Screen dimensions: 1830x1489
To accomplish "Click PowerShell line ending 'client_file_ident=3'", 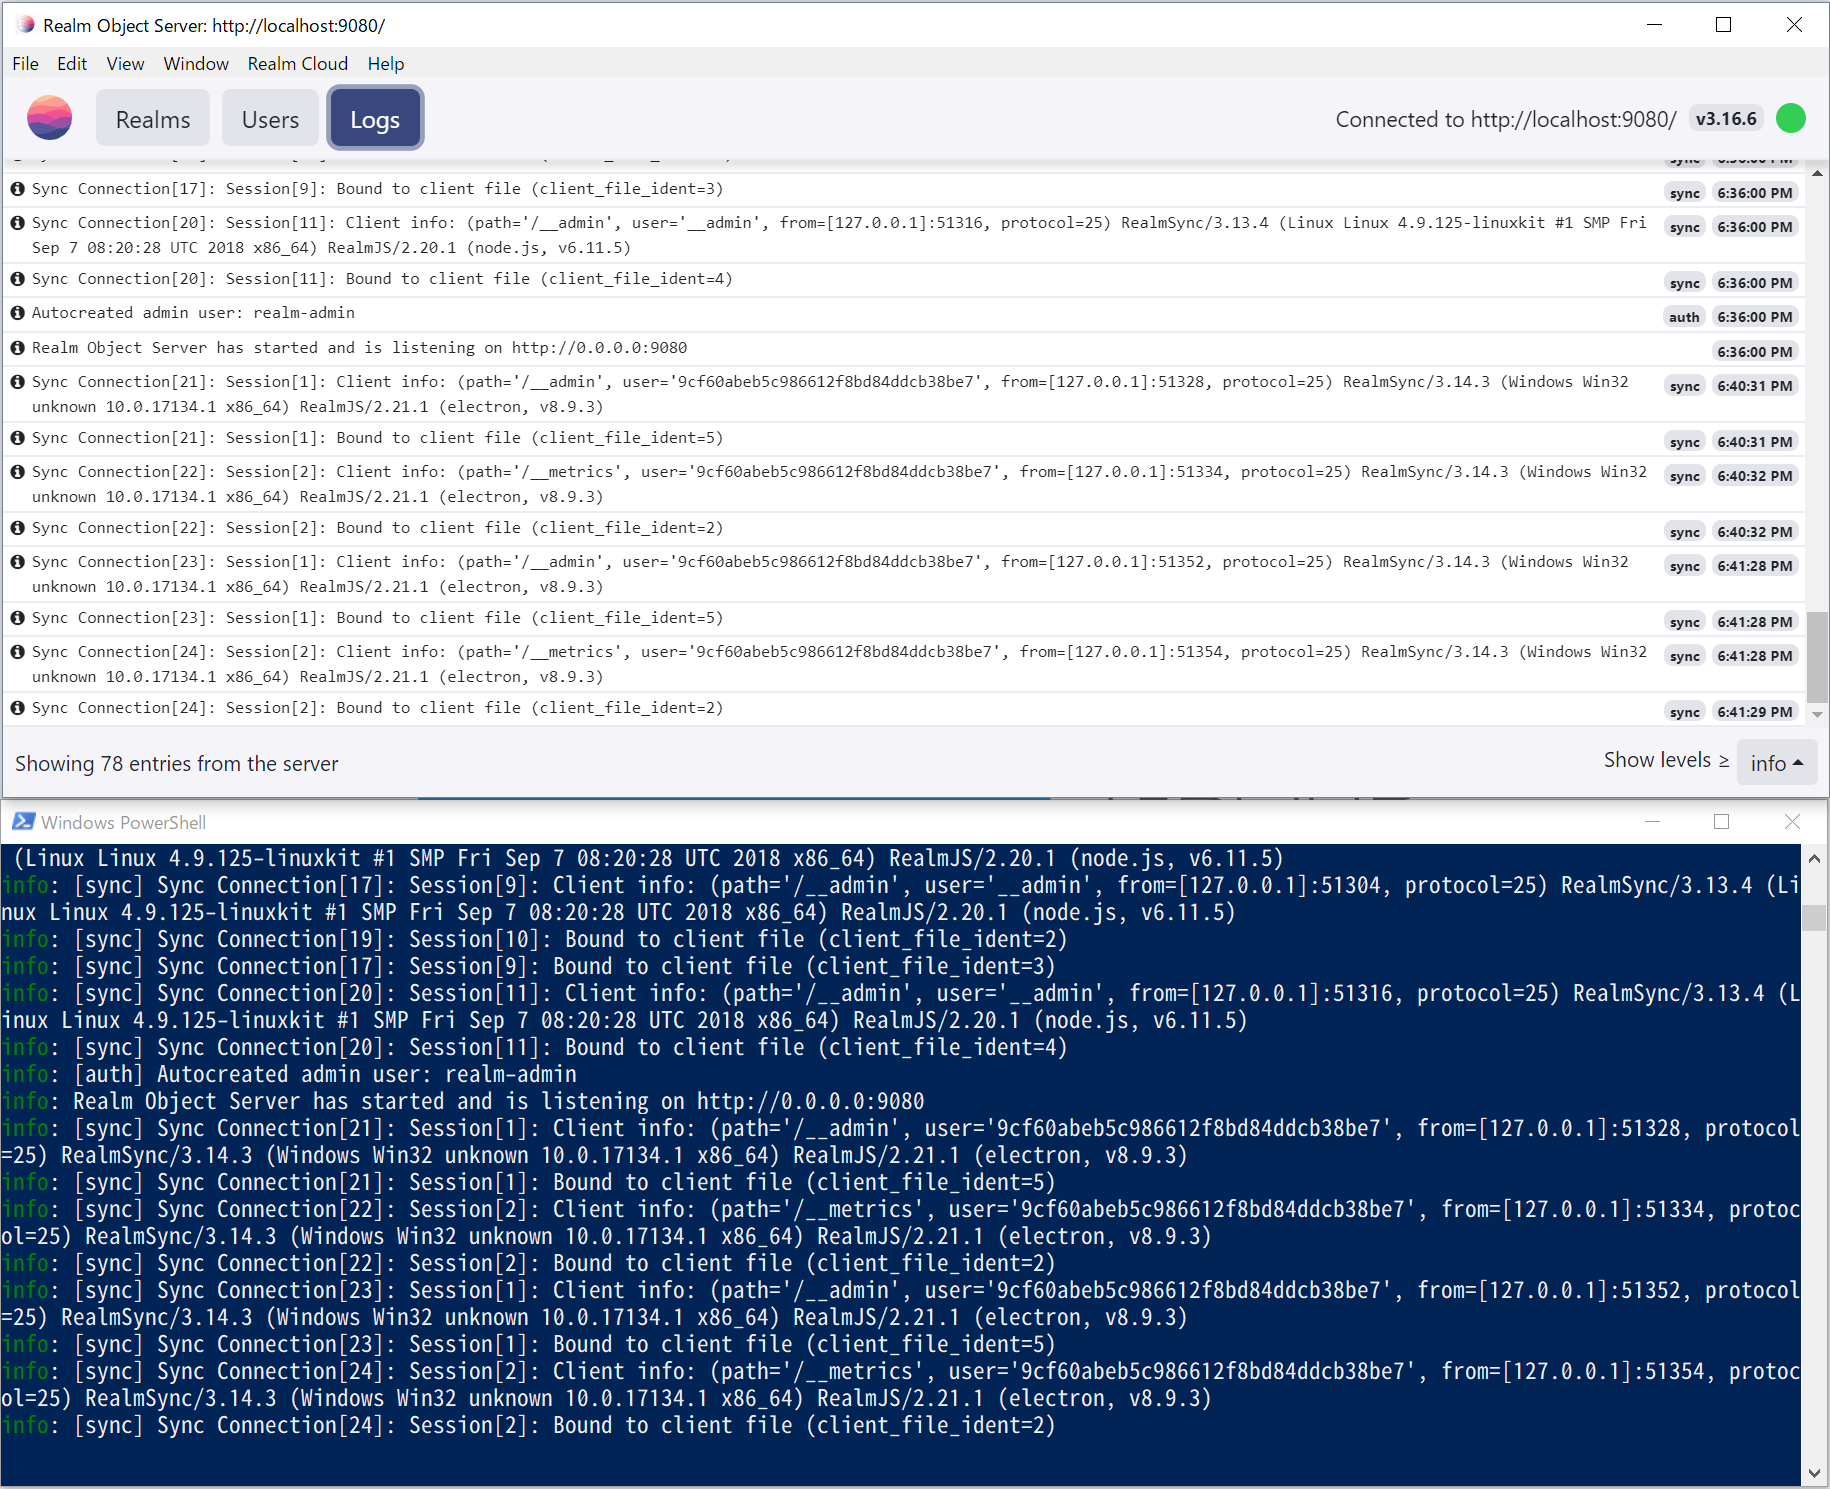I will 528,967.
